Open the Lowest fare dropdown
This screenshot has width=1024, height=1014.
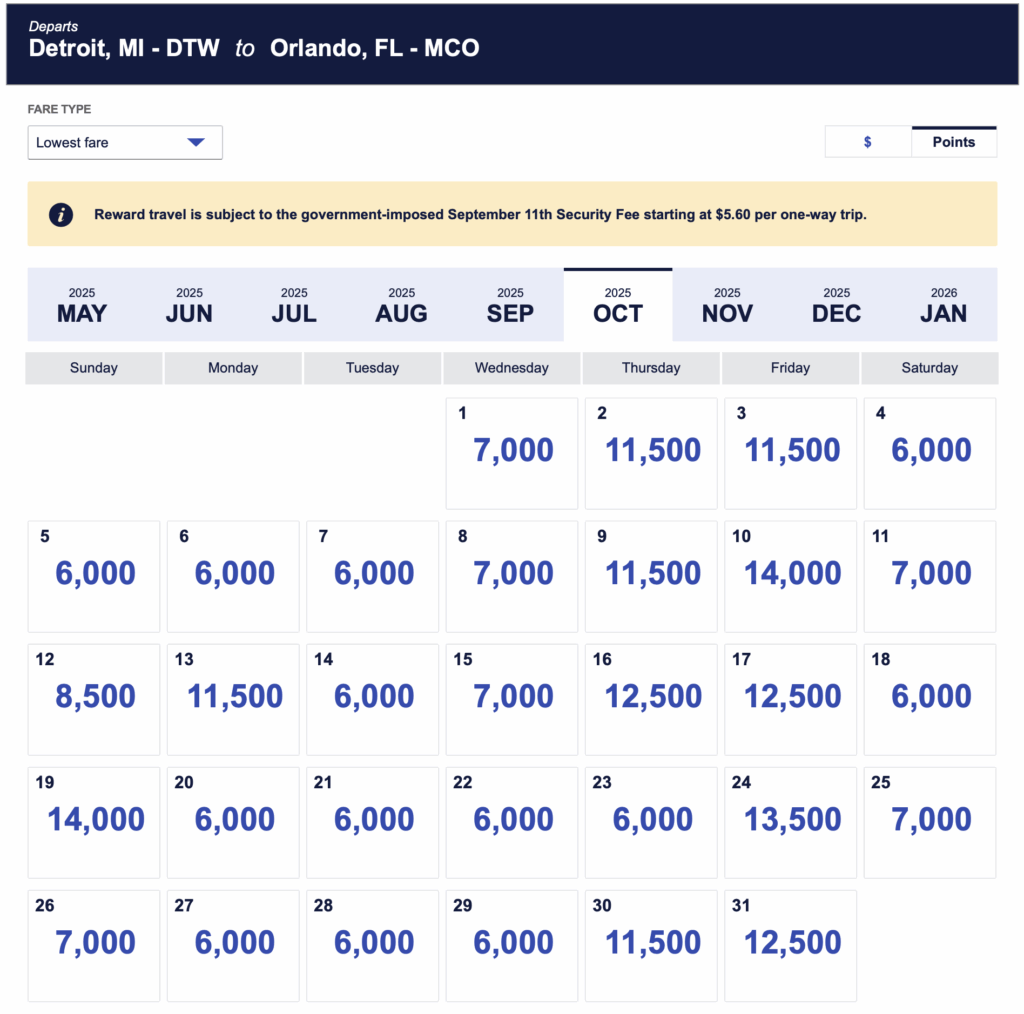125,142
